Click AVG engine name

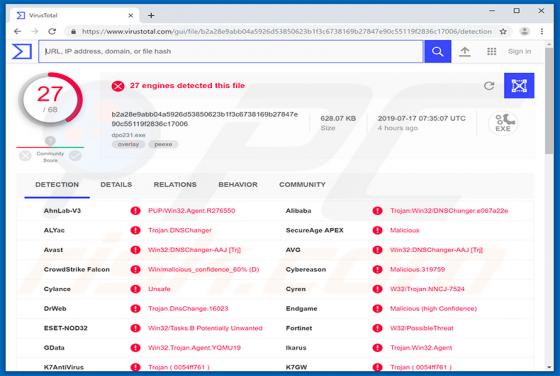pyautogui.click(x=293, y=250)
